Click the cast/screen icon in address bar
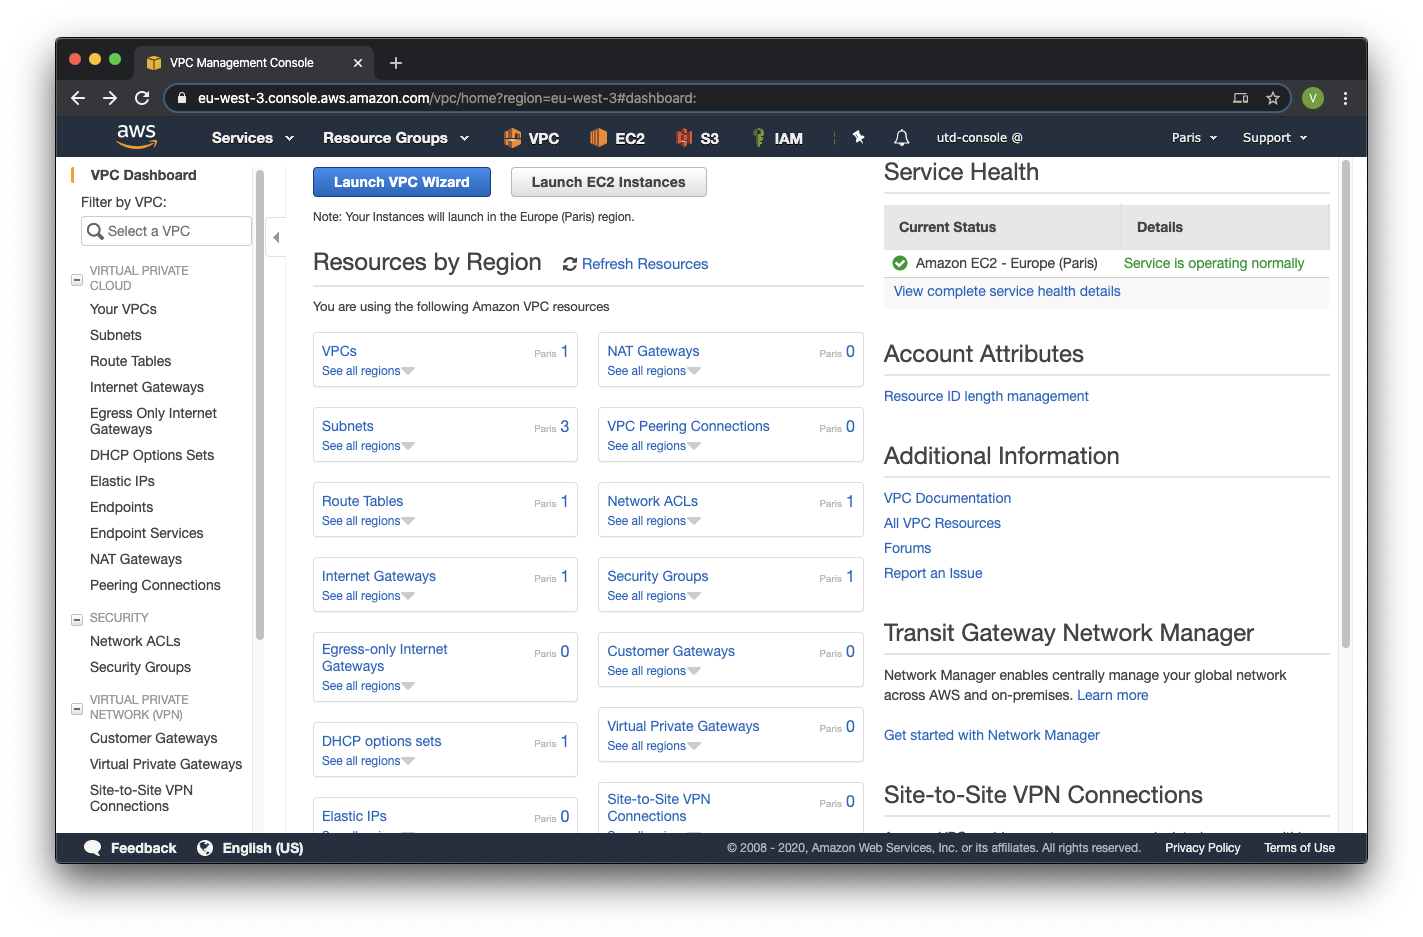The width and height of the screenshot is (1423, 937). click(1241, 98)
